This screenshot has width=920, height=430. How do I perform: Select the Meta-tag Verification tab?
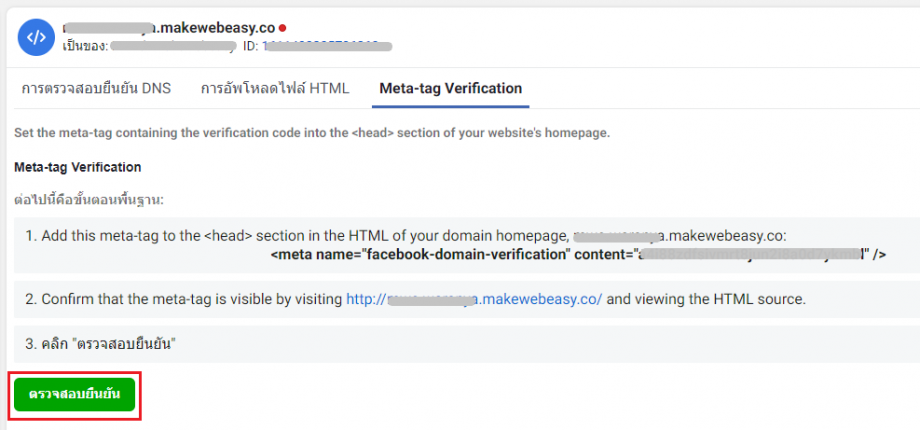(x=451, y=89)
